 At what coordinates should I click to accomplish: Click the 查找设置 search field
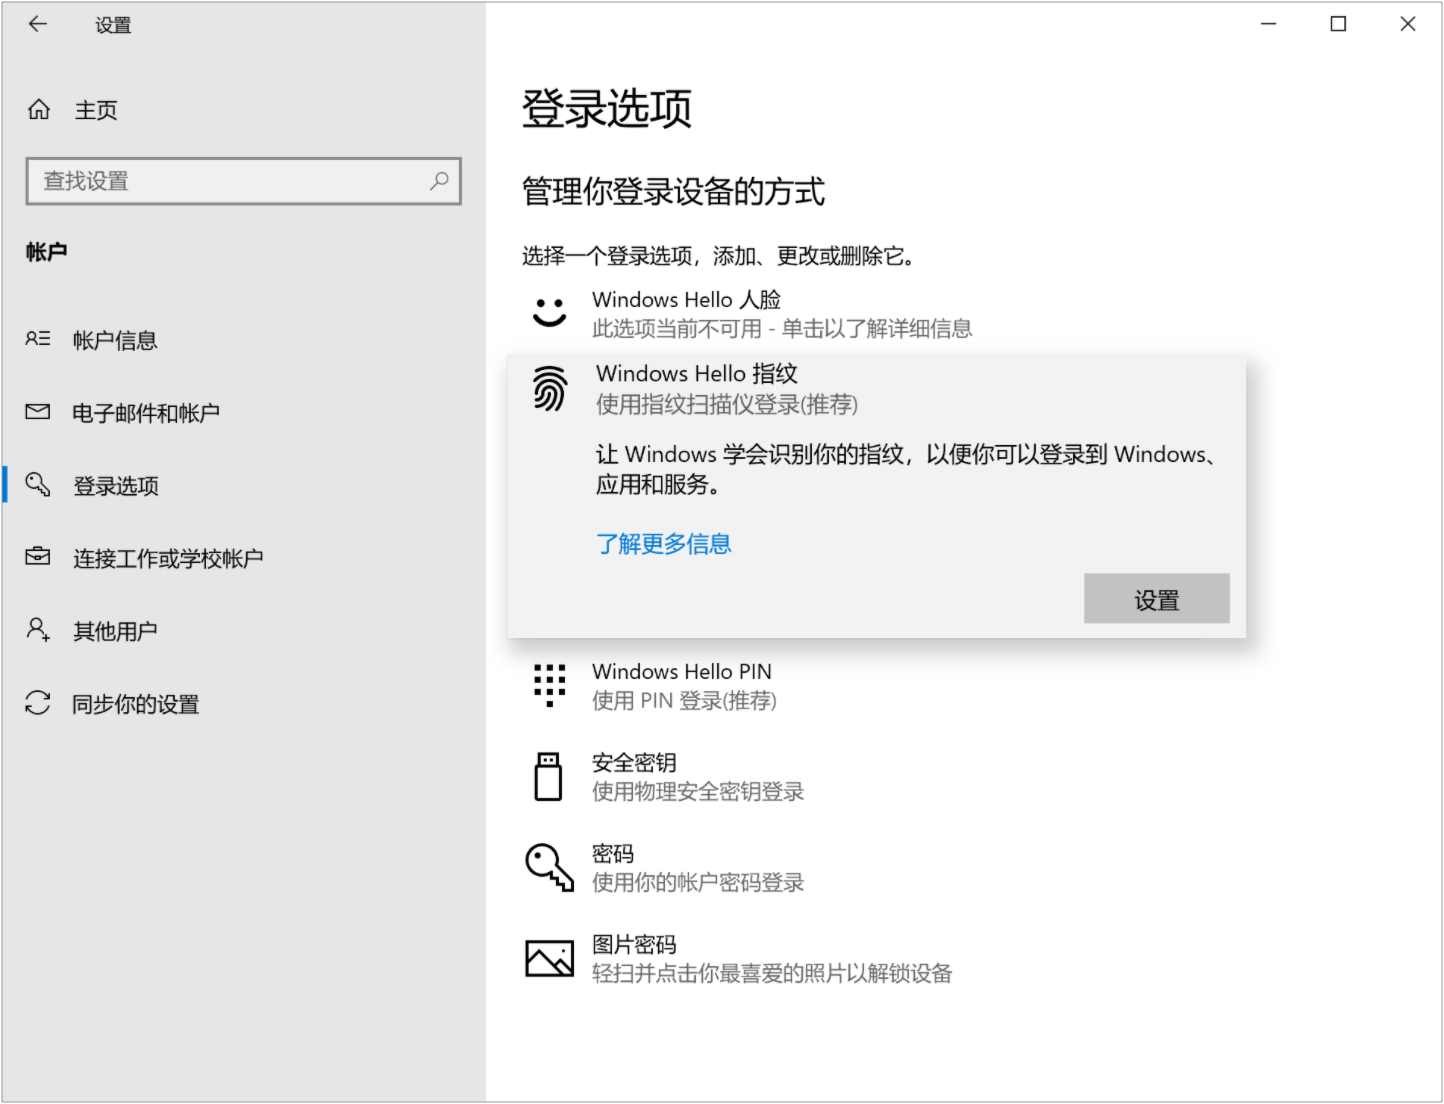[244, 181]
